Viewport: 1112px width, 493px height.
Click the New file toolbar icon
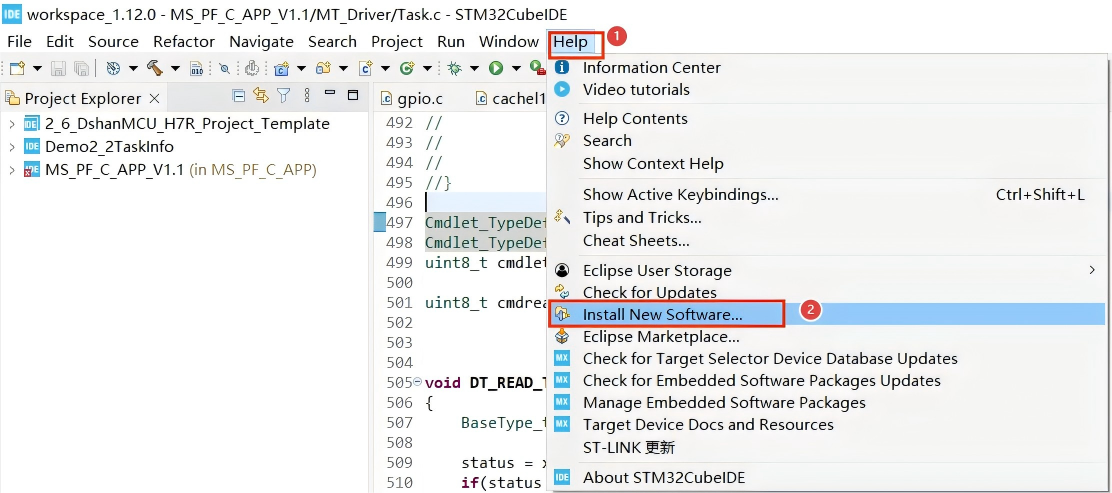coord(18,68)
